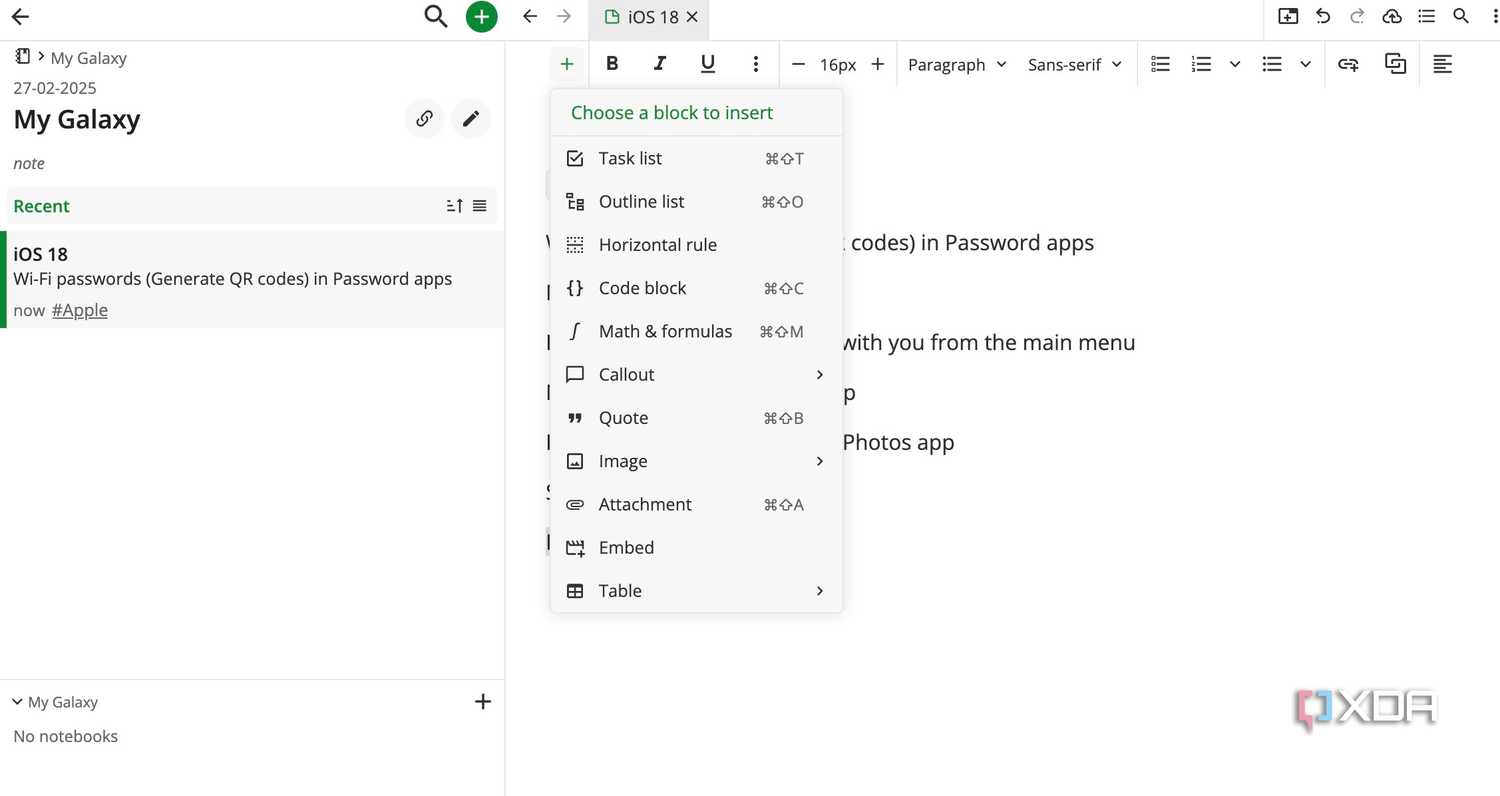Open the text alignment toolbar icon
Image resolution: width=1500 pixels, height=796 pixels.
(x=1442, y=64)
